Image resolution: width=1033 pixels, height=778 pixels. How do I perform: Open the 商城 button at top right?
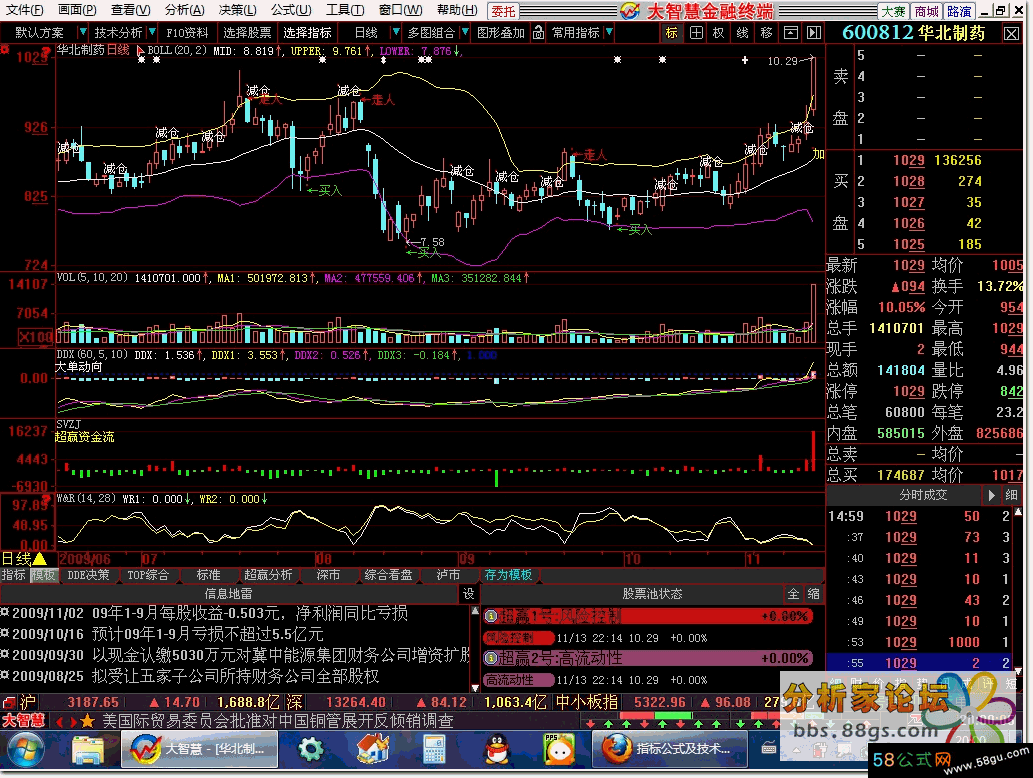click(926, 11)
